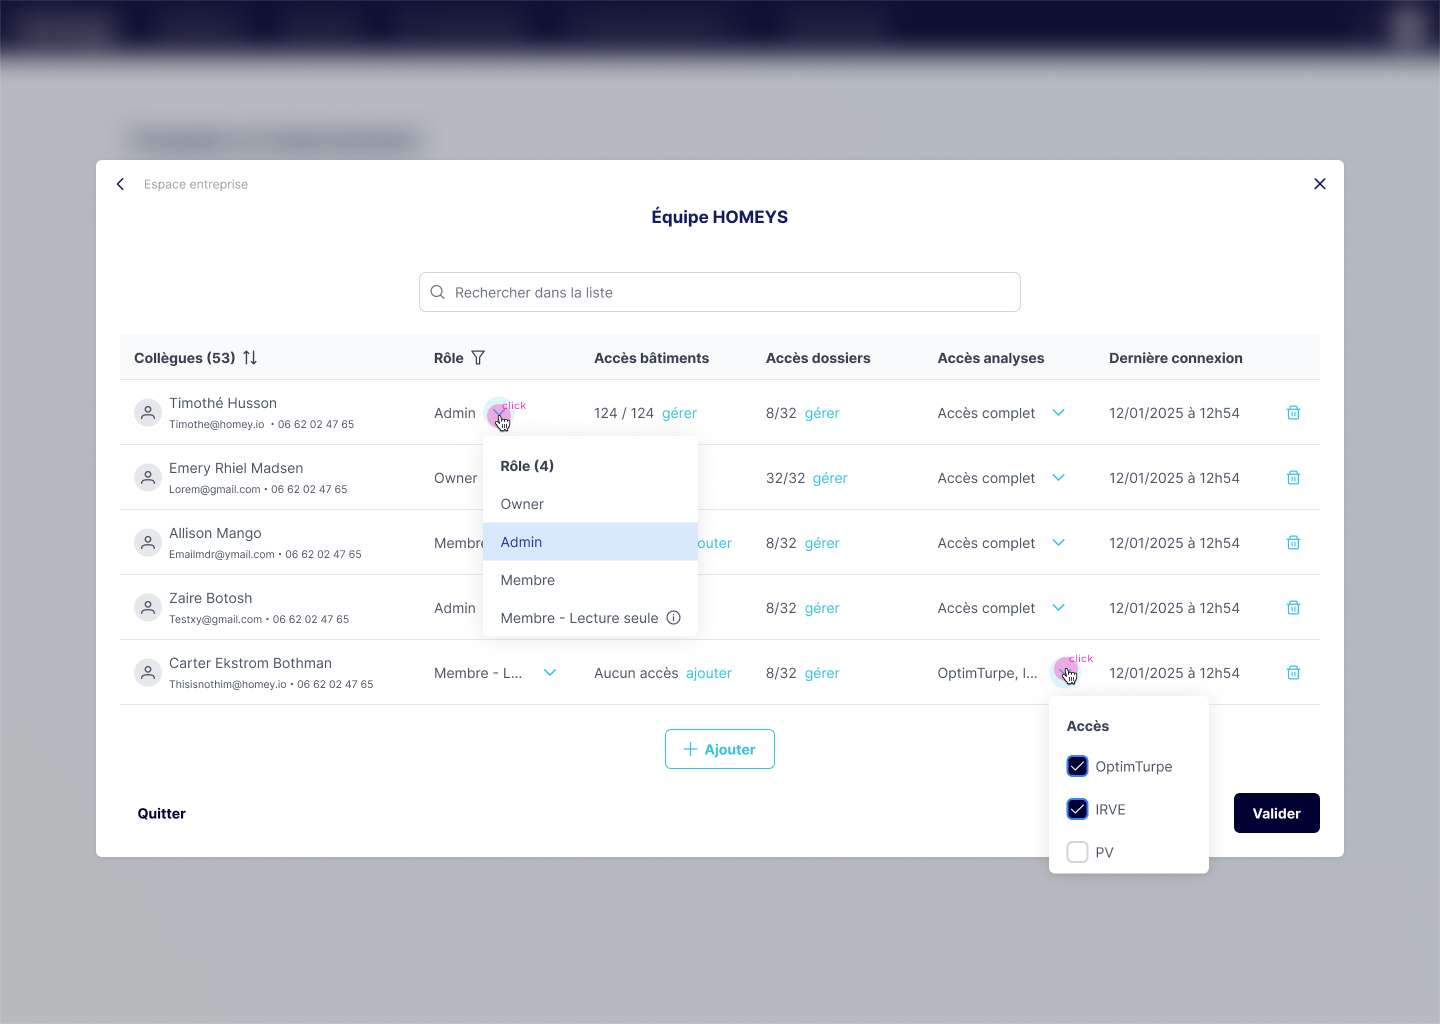Click gérer link for Timothé's buildings access
Screen dimensions: 1440x1024
[679, 413]
